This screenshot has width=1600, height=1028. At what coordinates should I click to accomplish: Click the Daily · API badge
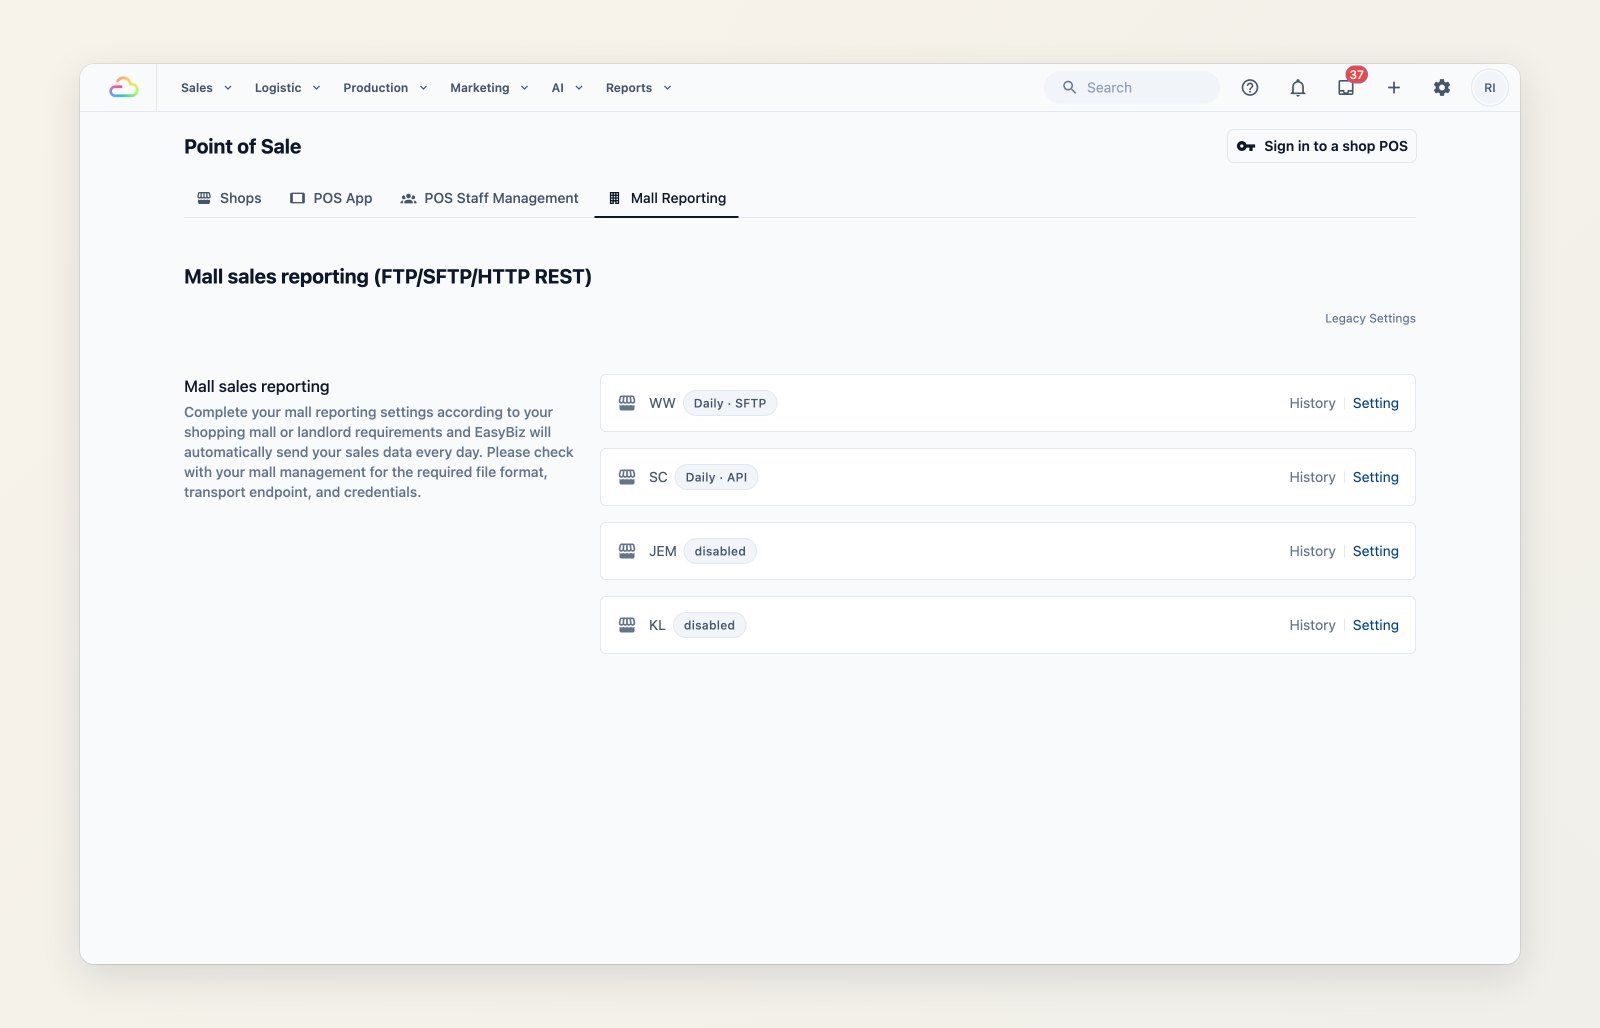click(x=716, y=477)
